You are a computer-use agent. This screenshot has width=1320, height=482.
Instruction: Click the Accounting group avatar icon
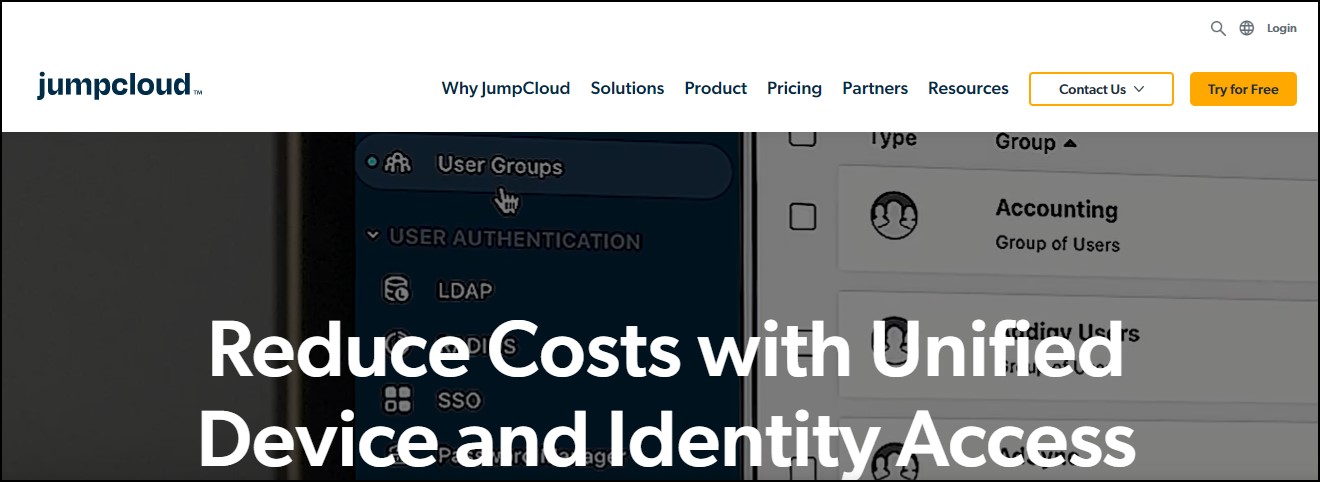click(x=894, y=216)
